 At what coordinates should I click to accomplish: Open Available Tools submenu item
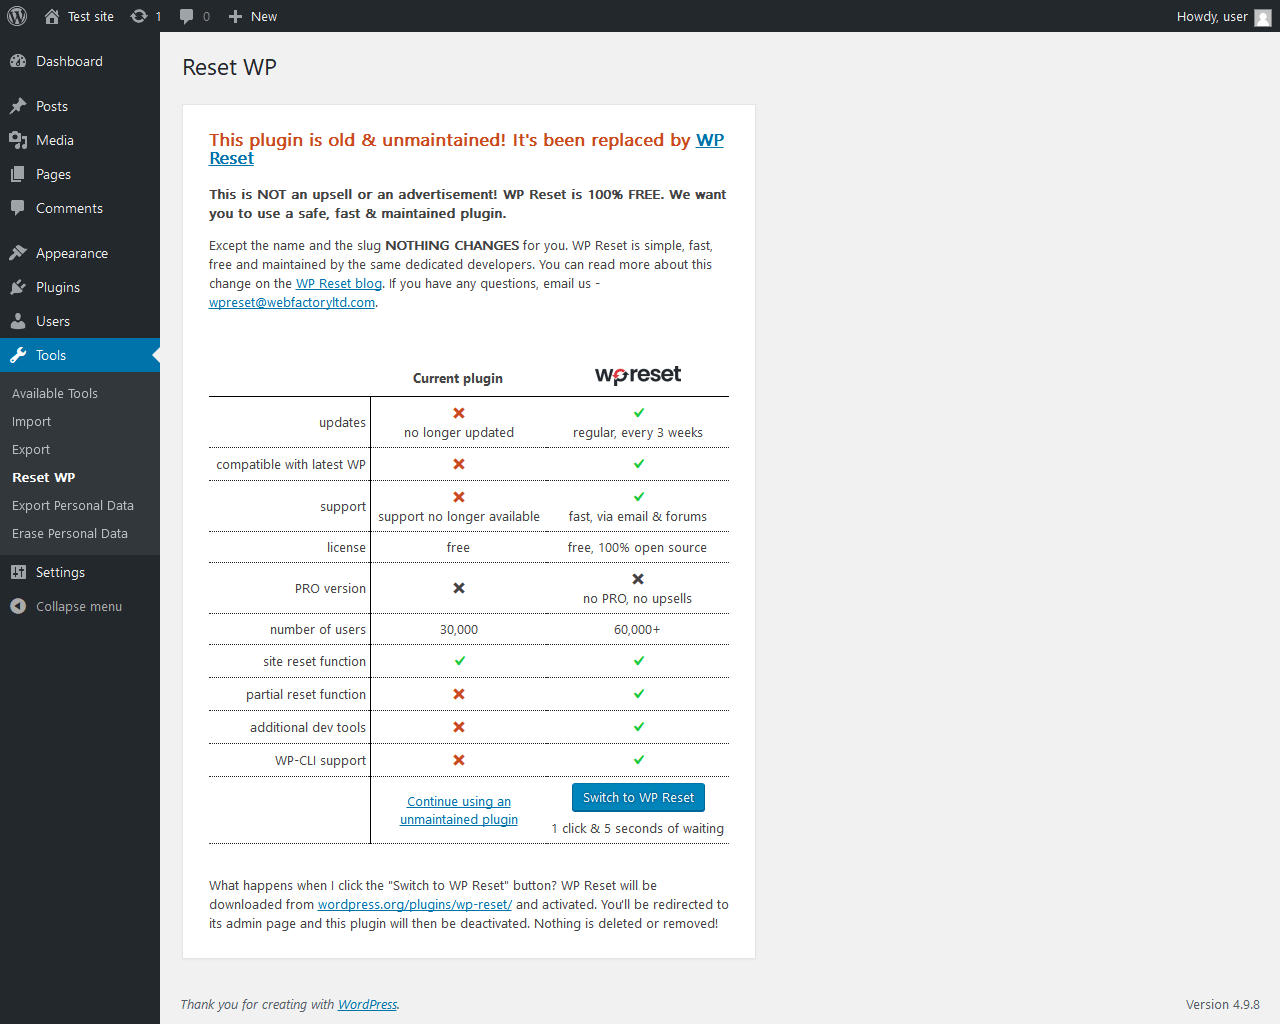pos(55,393)
